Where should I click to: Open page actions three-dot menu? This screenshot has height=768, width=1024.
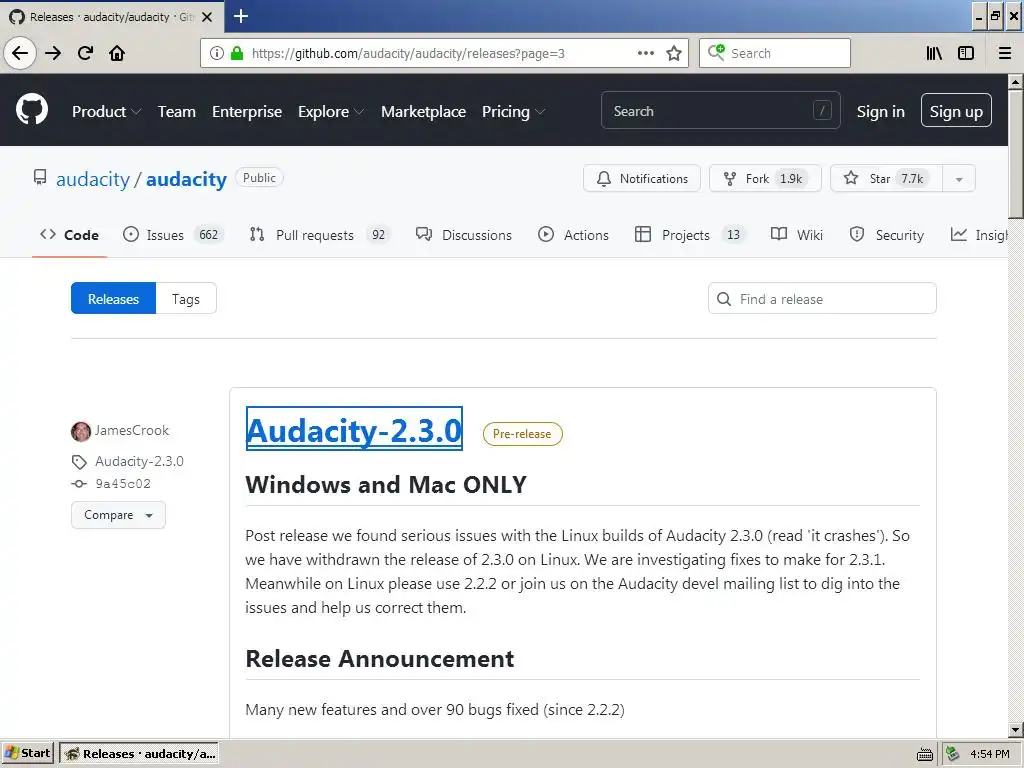(x=645, y=53)
